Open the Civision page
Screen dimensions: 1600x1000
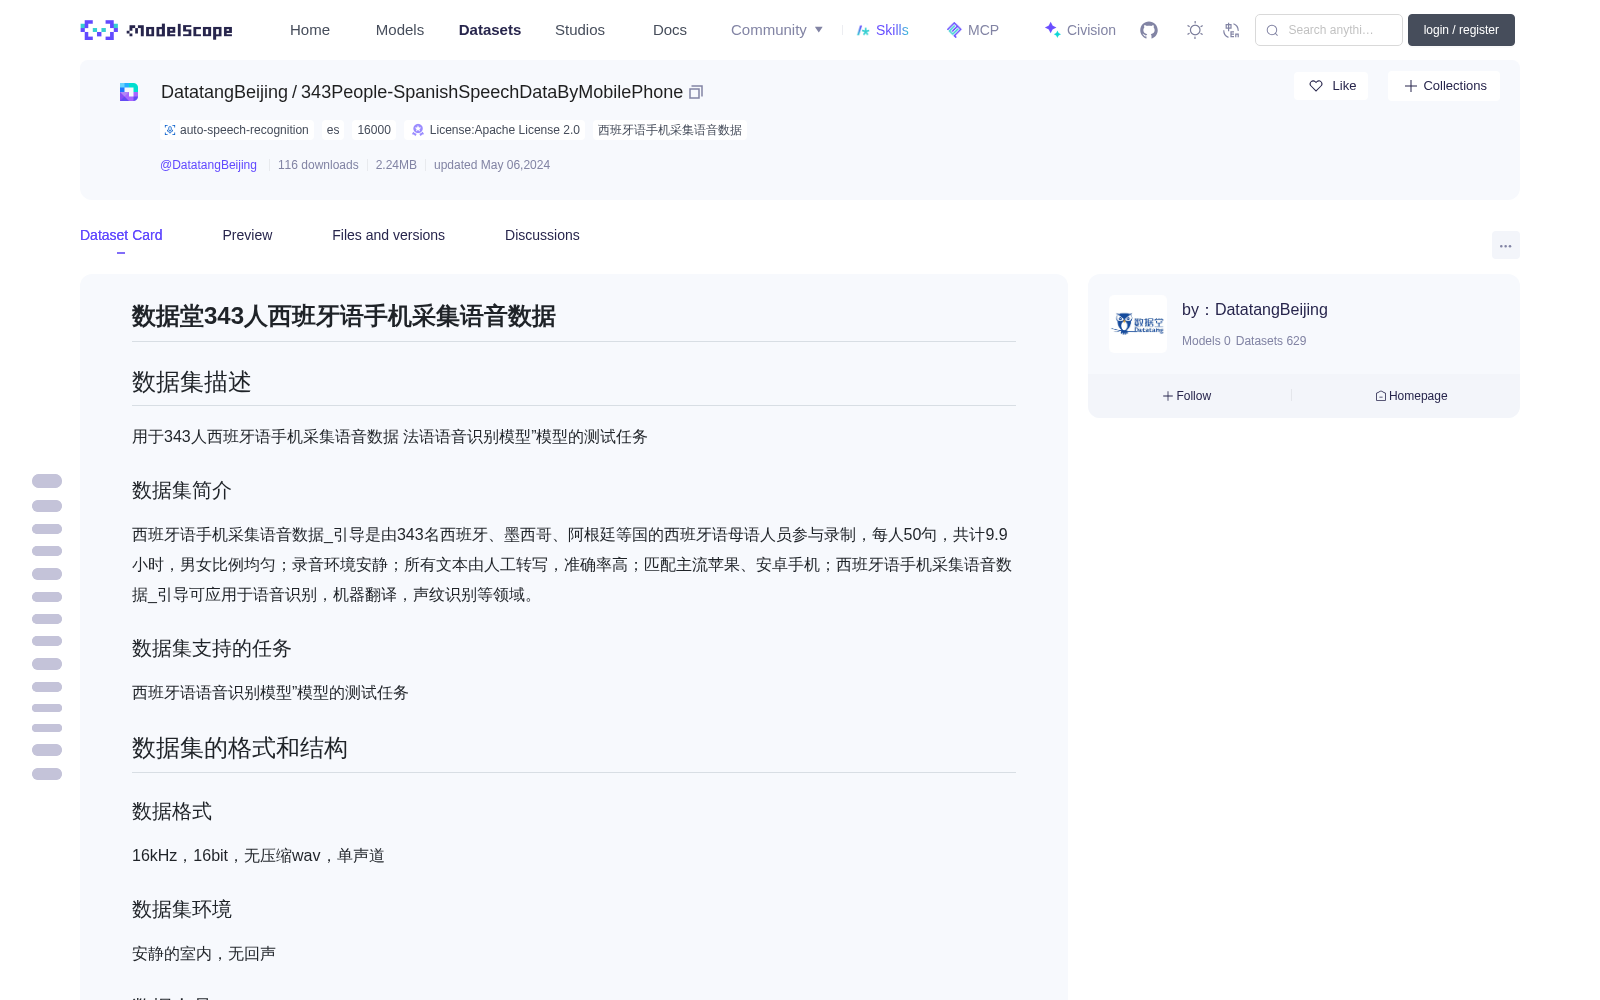(1080, 30)
